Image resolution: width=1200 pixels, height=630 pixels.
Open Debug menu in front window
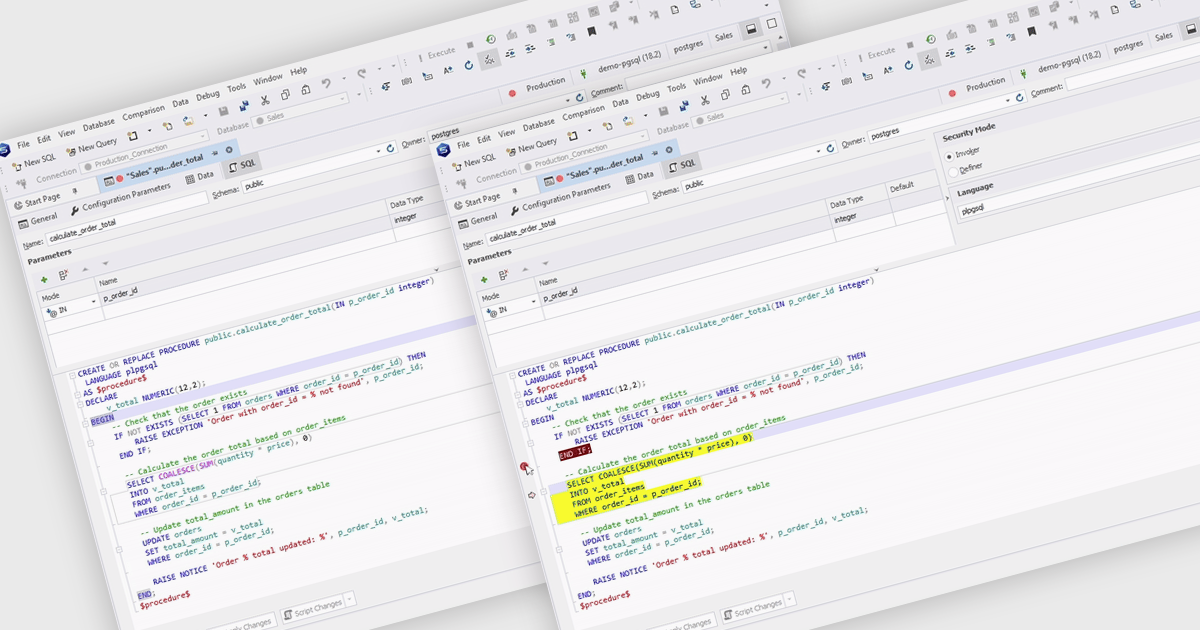click(x=648, y=95)
